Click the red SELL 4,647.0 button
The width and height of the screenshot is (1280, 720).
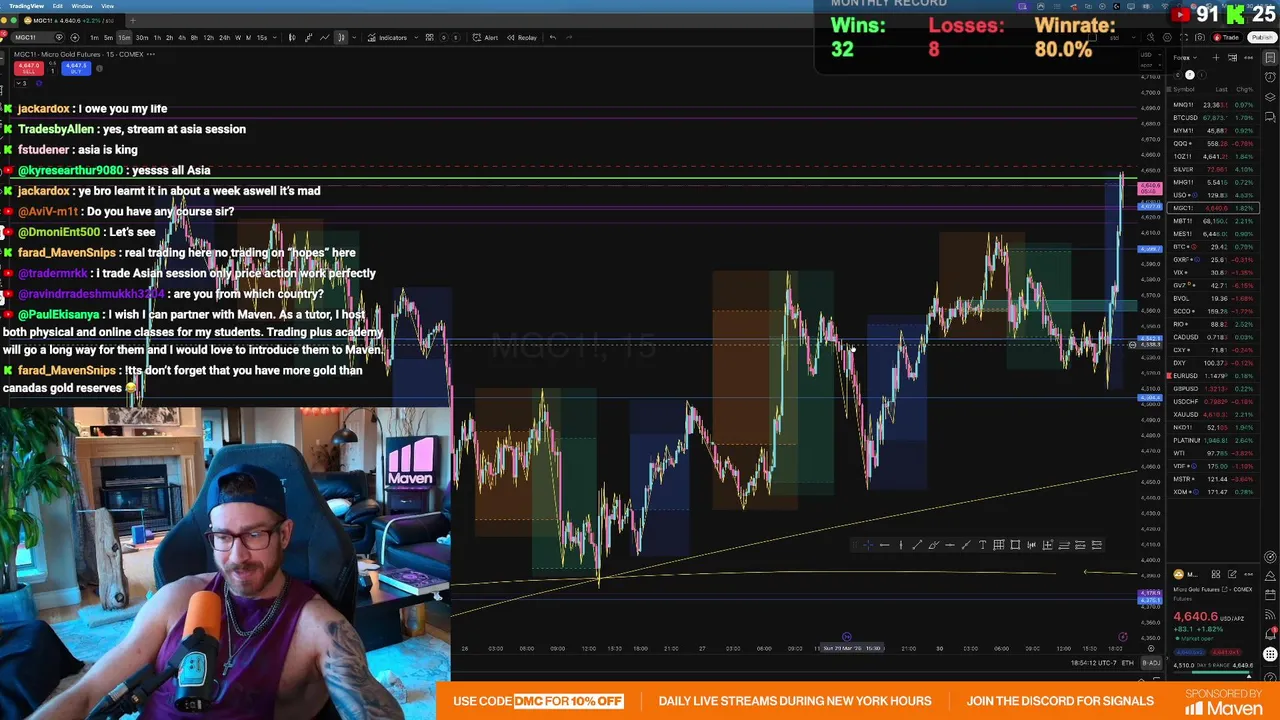pos(29,68)
